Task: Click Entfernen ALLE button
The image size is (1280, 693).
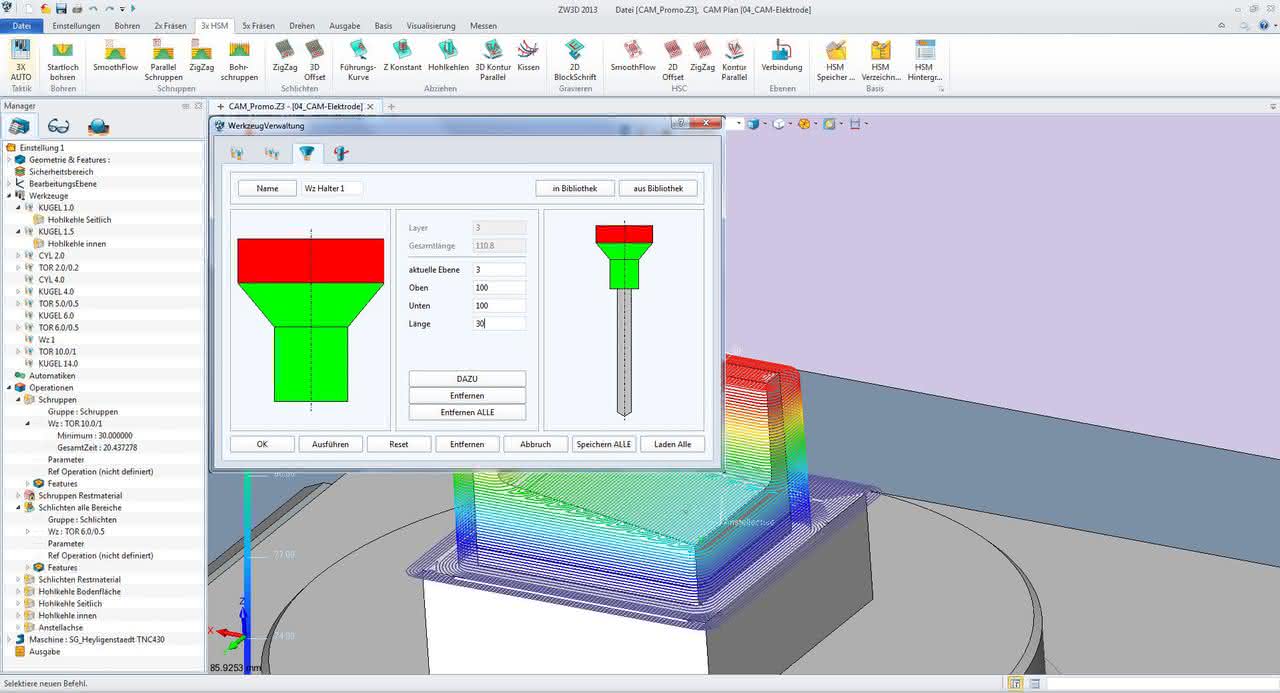Action: coord(467,412)
